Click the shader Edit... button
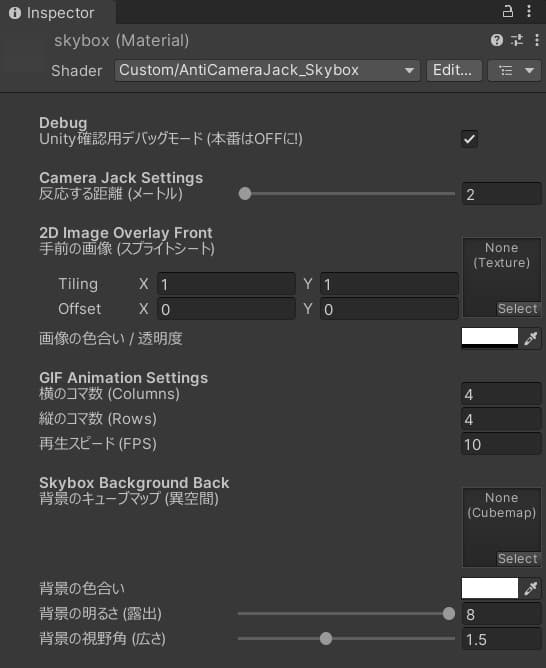Viewport: 546px width, 668px height. click(x=454, y=70)
